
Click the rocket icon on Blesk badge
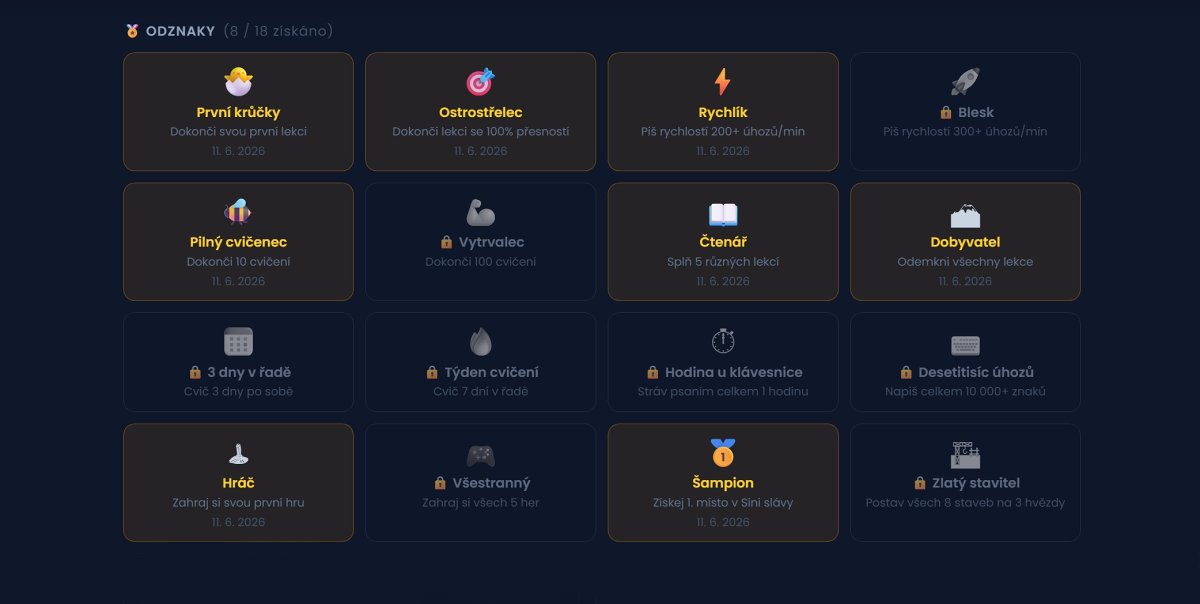pyautogui.click(x=965, y=82)
